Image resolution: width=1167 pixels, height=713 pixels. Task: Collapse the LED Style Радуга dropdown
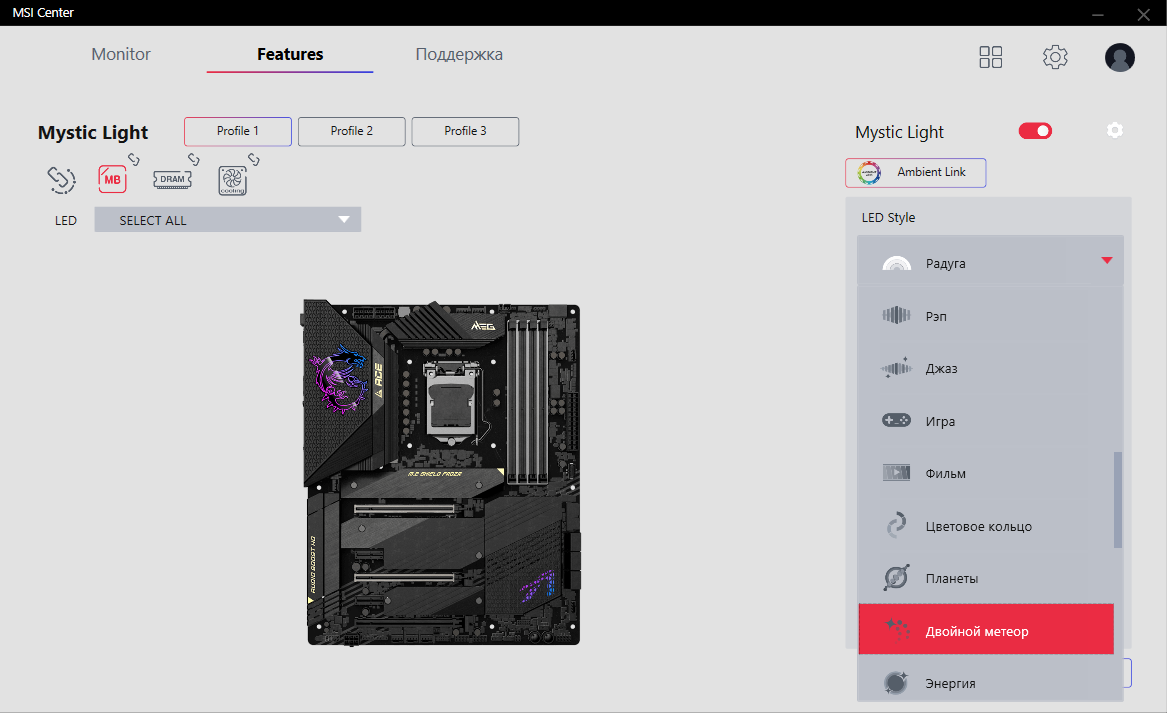tap(990, 260)
